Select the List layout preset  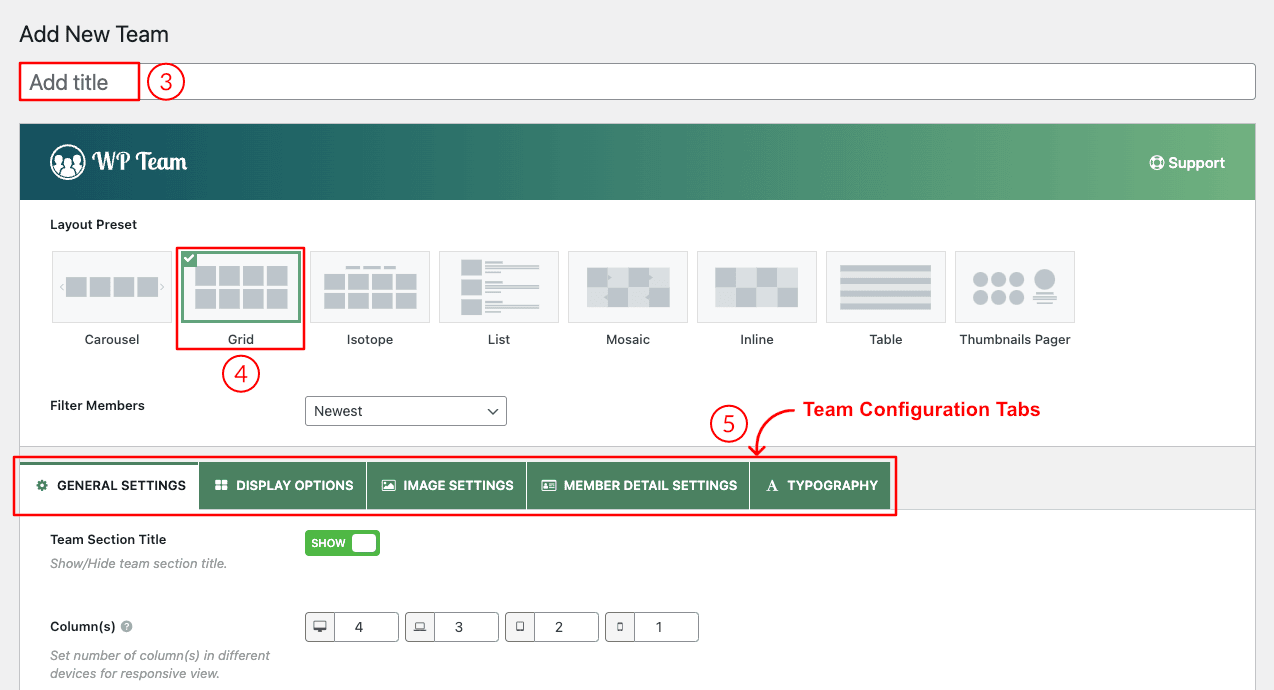point(498,287)
